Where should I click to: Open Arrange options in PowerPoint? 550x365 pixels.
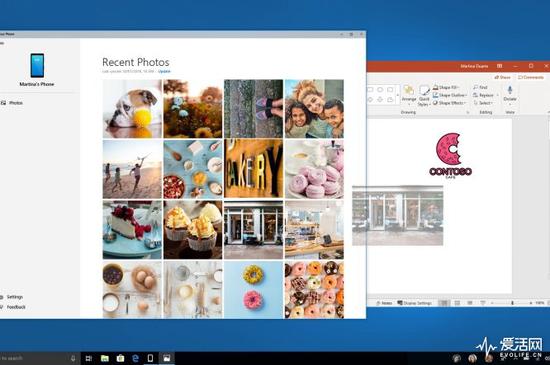click(408, 94)
